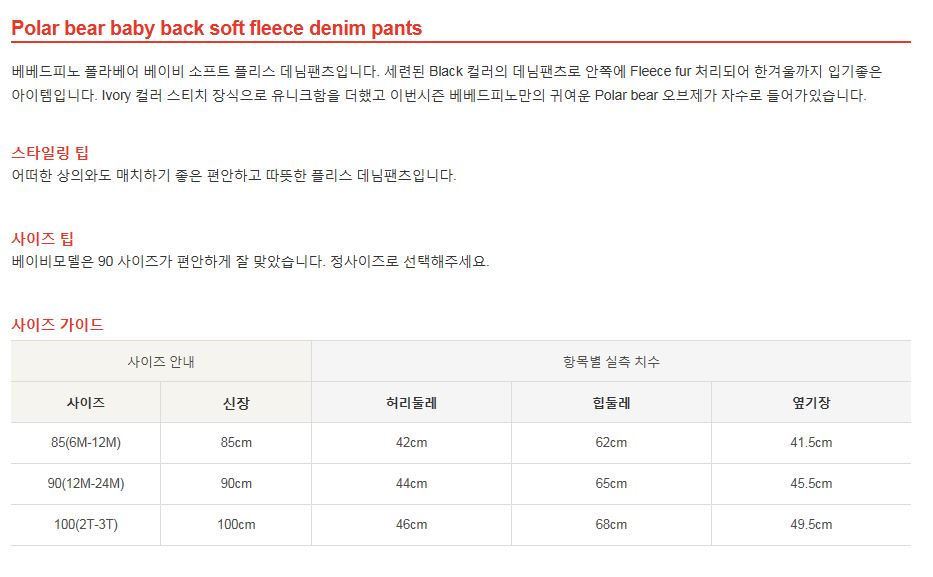Click the 41.5cm side length cell
933x577 pixels.
811,443
